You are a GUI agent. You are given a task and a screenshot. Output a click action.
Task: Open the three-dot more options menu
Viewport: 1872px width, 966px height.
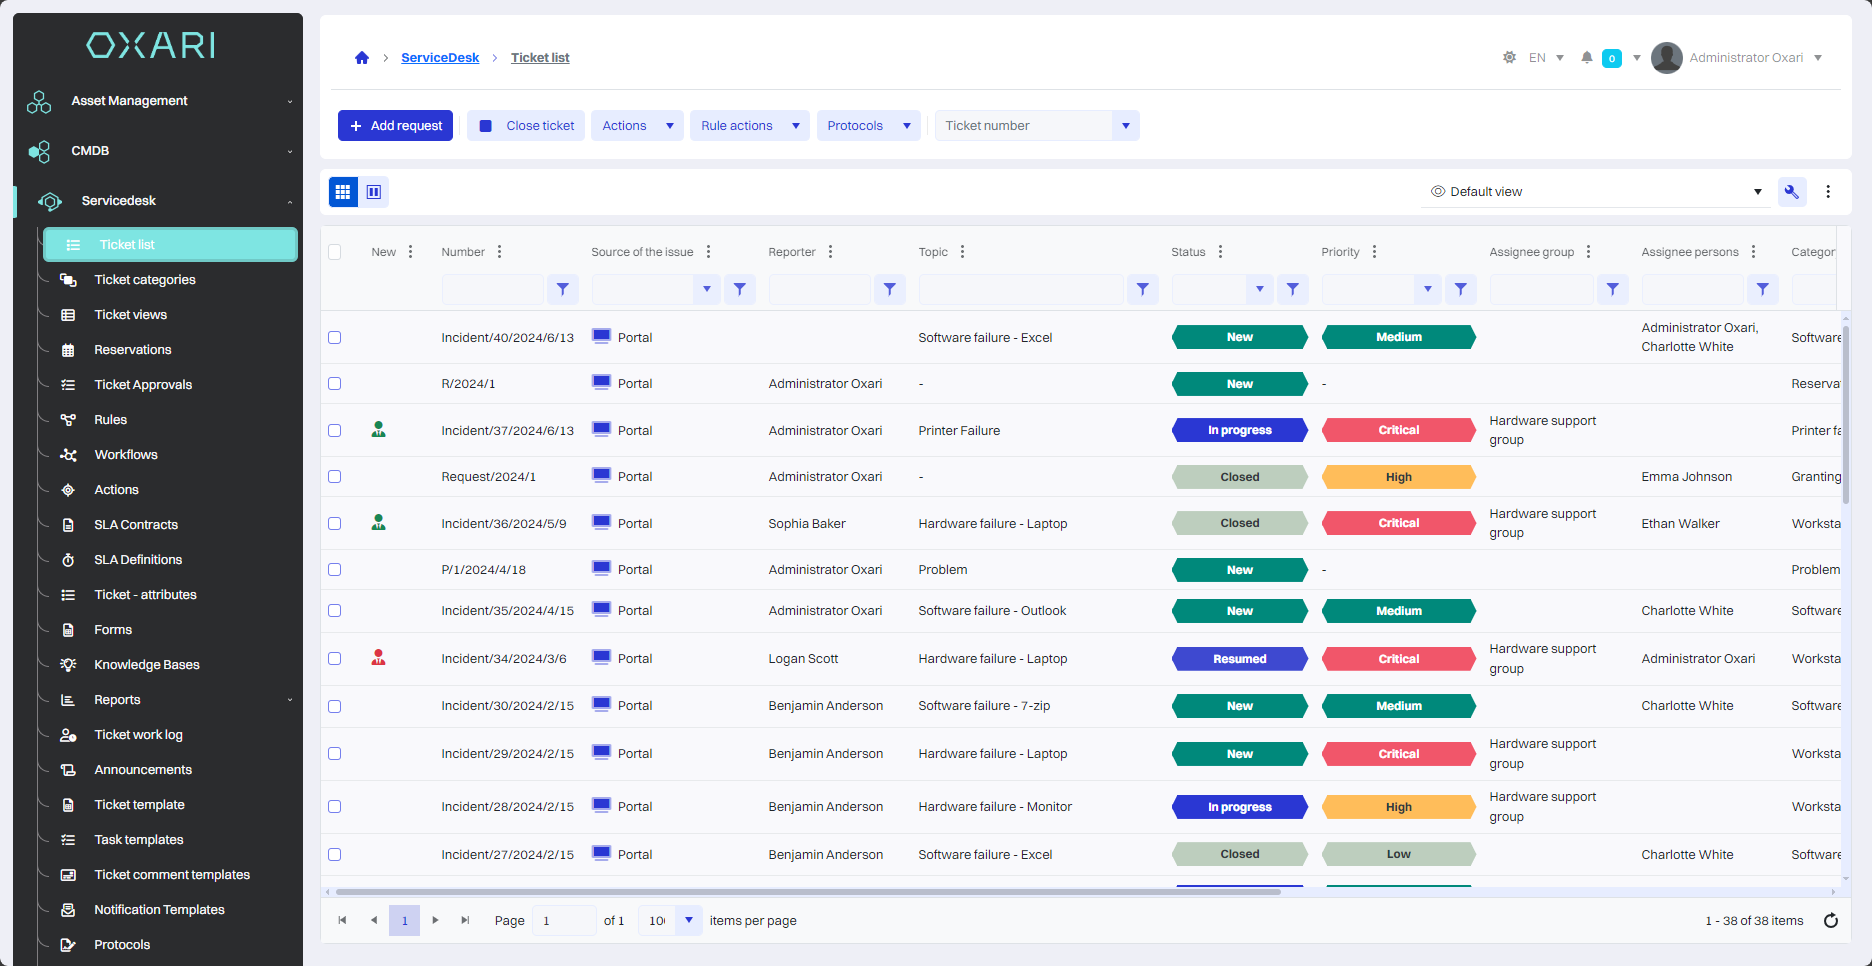[1828, 192]
